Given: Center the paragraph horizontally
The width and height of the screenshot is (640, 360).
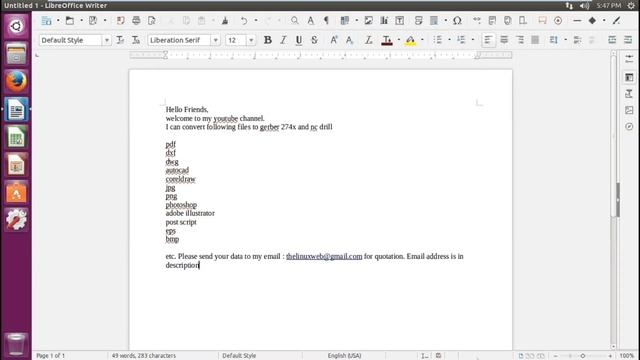Looking at the screenshot, I should click(x=504, y=40).
